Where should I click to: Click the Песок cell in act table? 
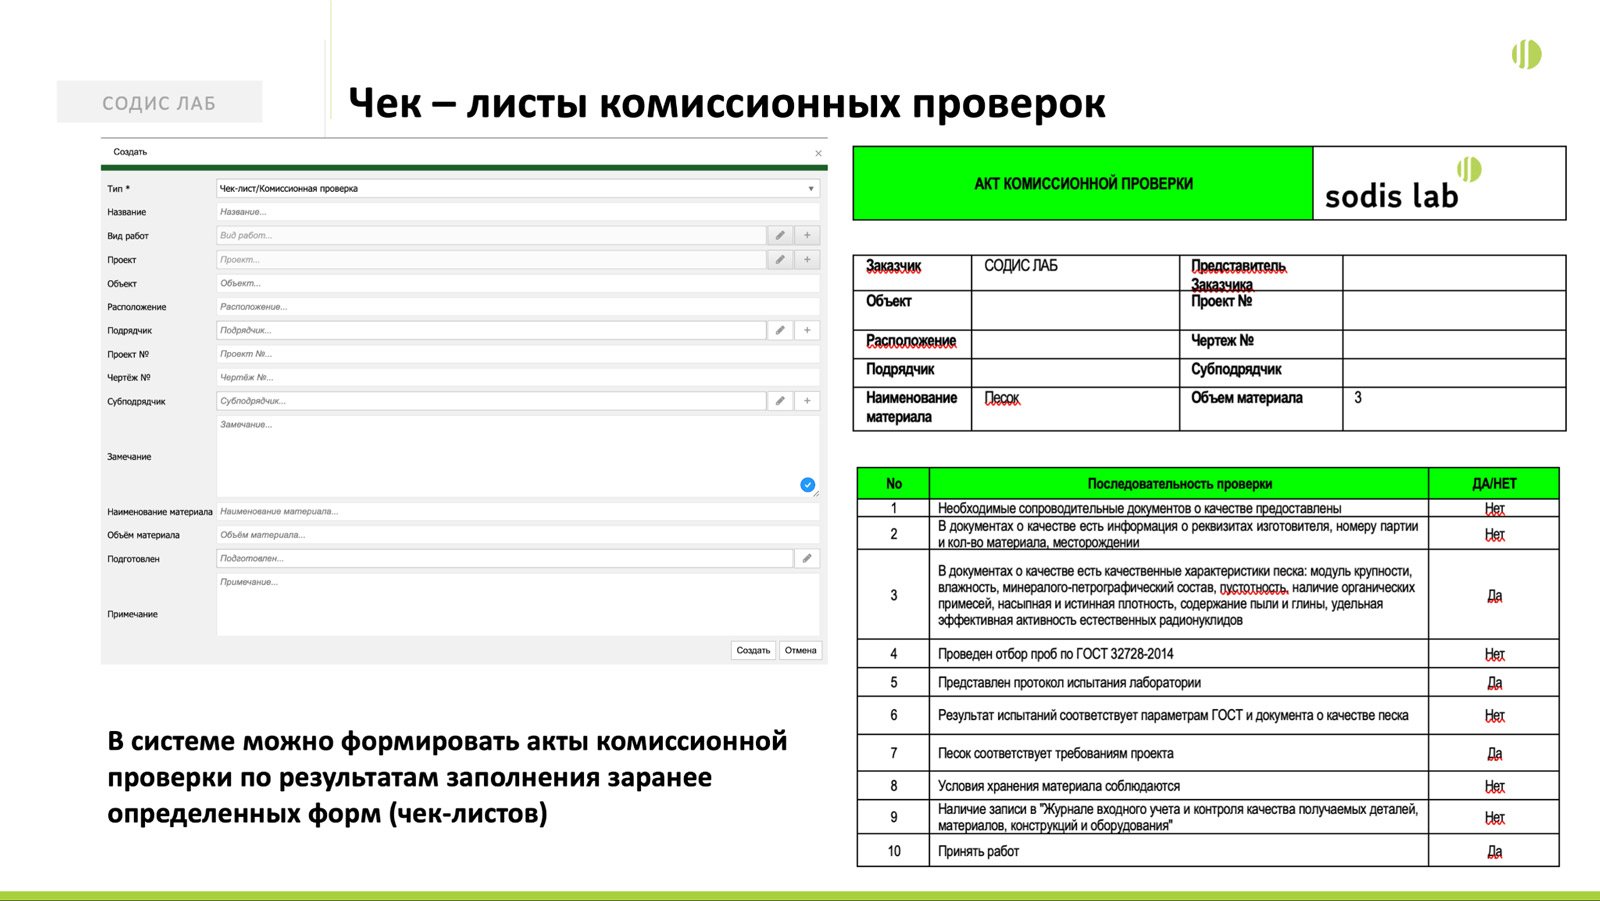[x=1075, y=408]
